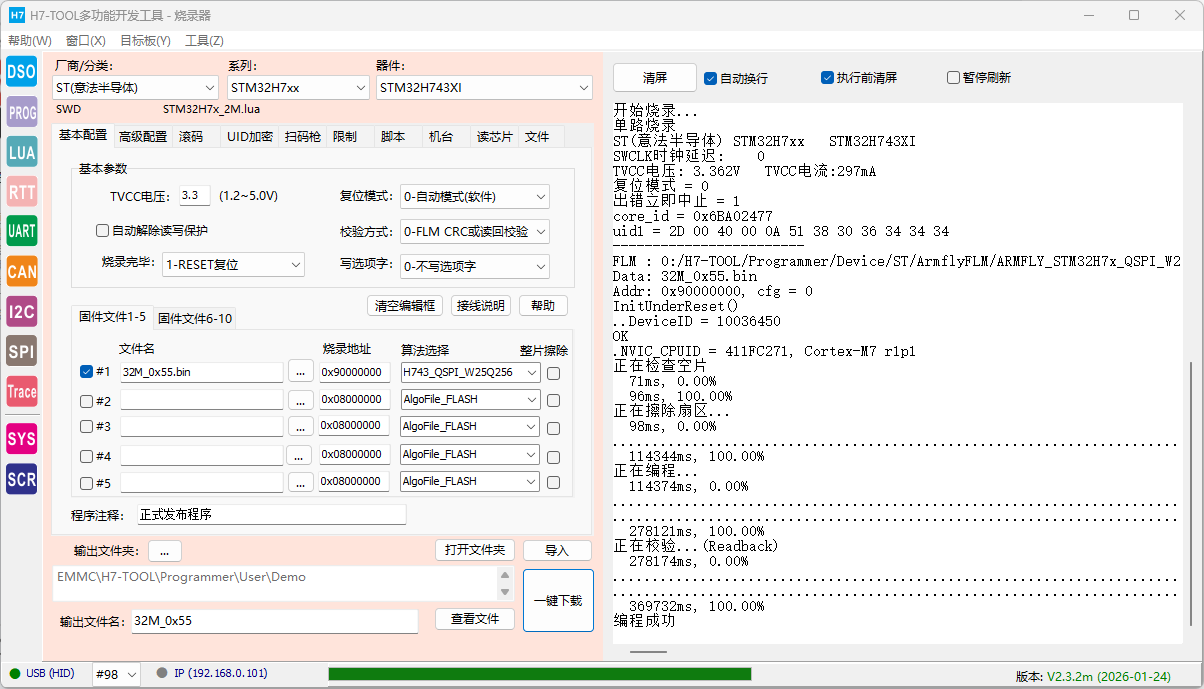
Task: Open the 目标板(Y) menu
Action: point(145,41)
